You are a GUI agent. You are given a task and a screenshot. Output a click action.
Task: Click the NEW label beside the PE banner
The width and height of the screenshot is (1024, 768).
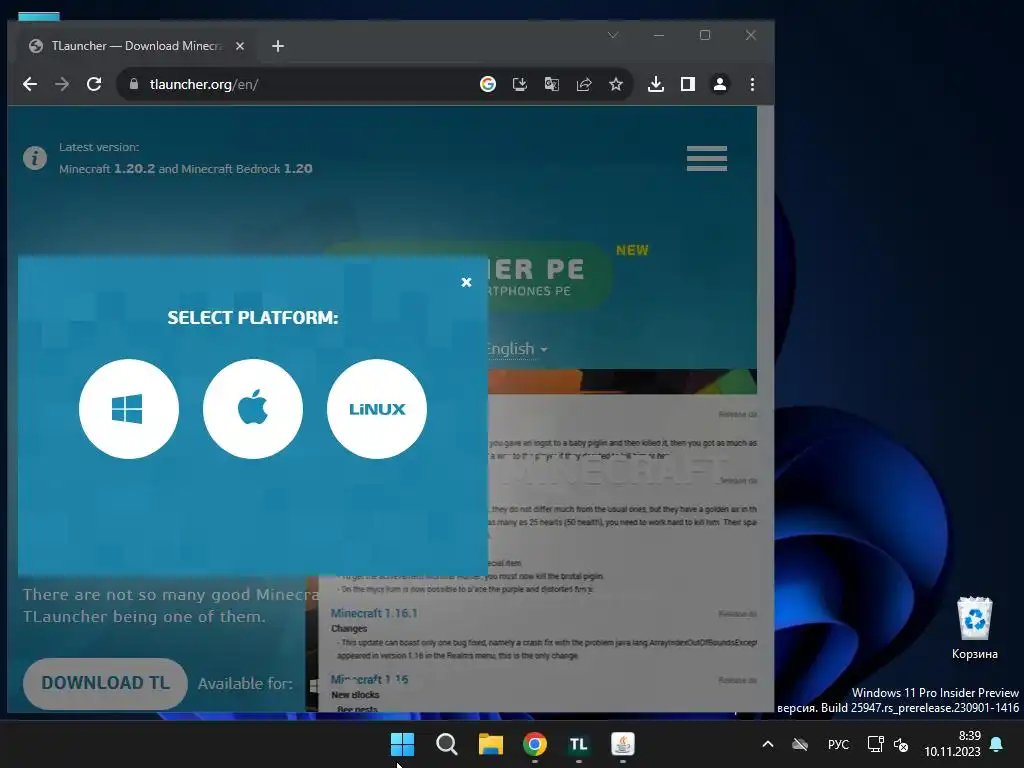(x=632, y=250)
